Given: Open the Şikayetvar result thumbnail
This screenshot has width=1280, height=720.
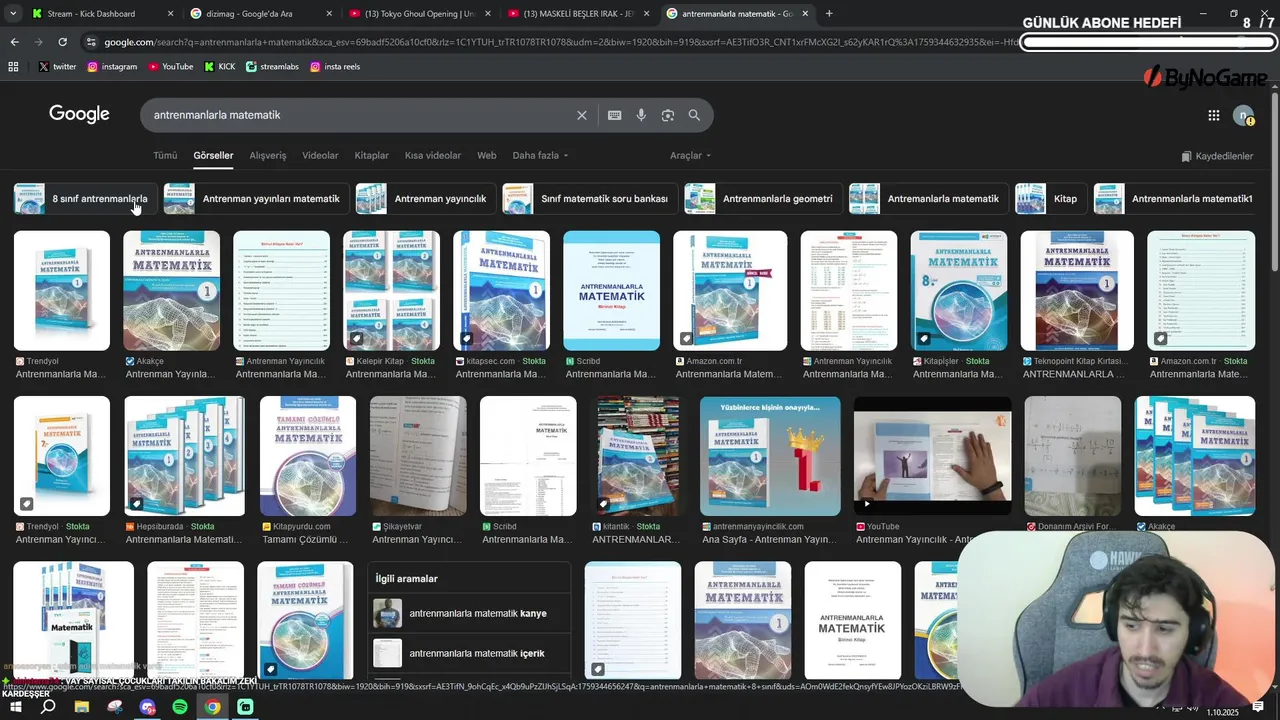Looking at the screenshot, I should point(418,456).
